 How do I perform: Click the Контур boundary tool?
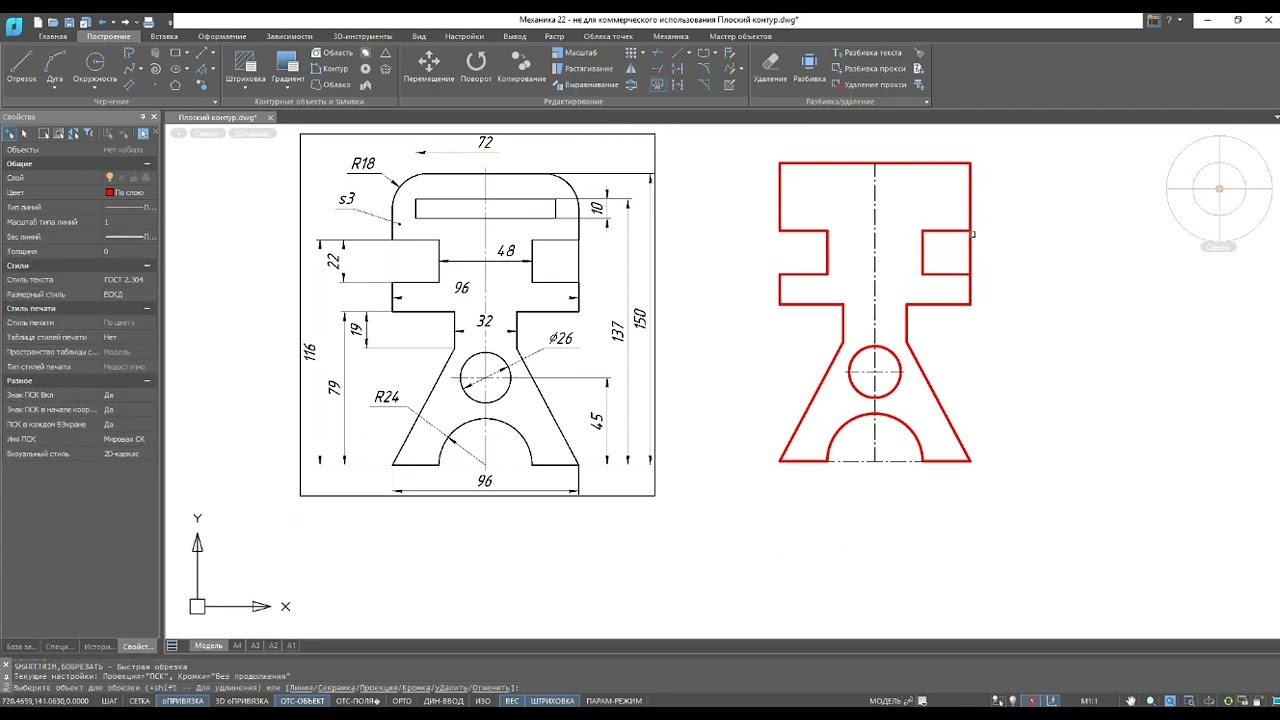click(330, 69)
